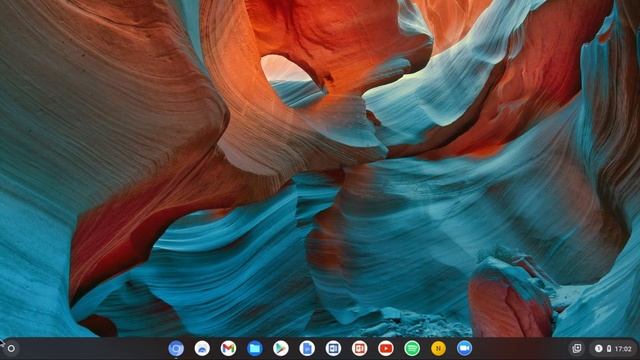Launch Spotify from the shelf
The width and height of the screenshot is (640, 360).
(x=412, y=349)
